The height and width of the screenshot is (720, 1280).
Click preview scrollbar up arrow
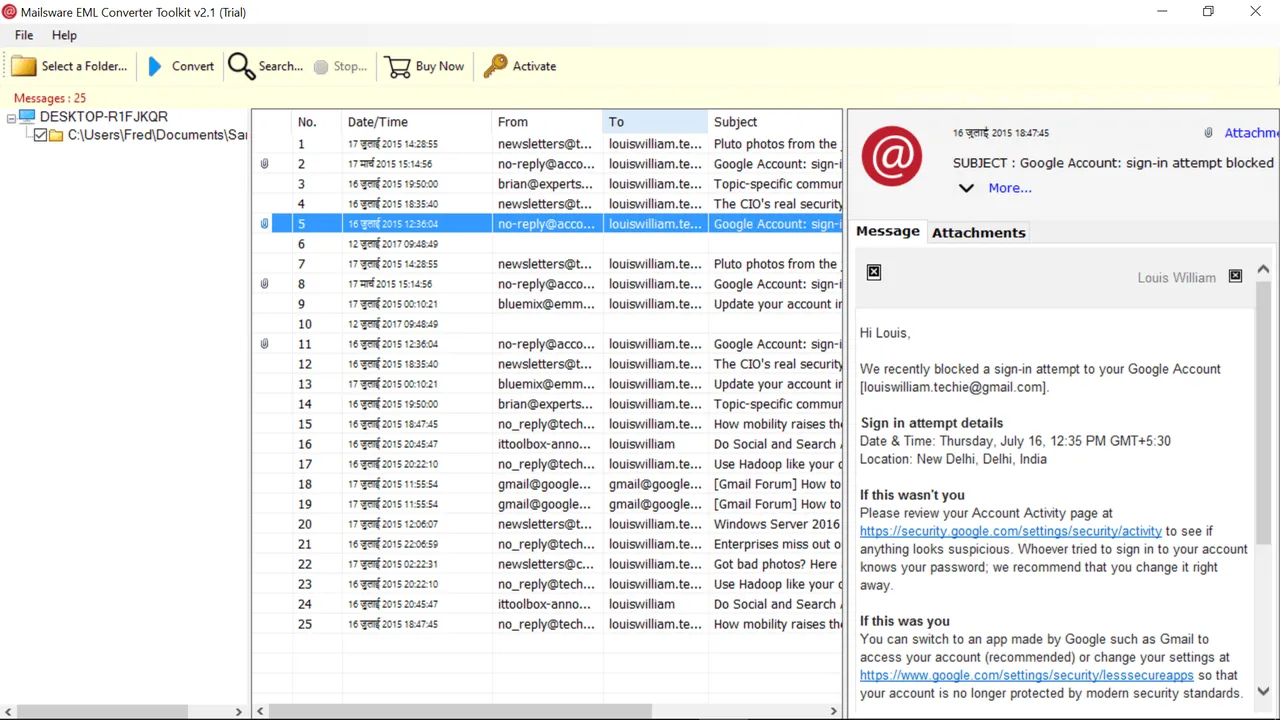coord(1263,269)
